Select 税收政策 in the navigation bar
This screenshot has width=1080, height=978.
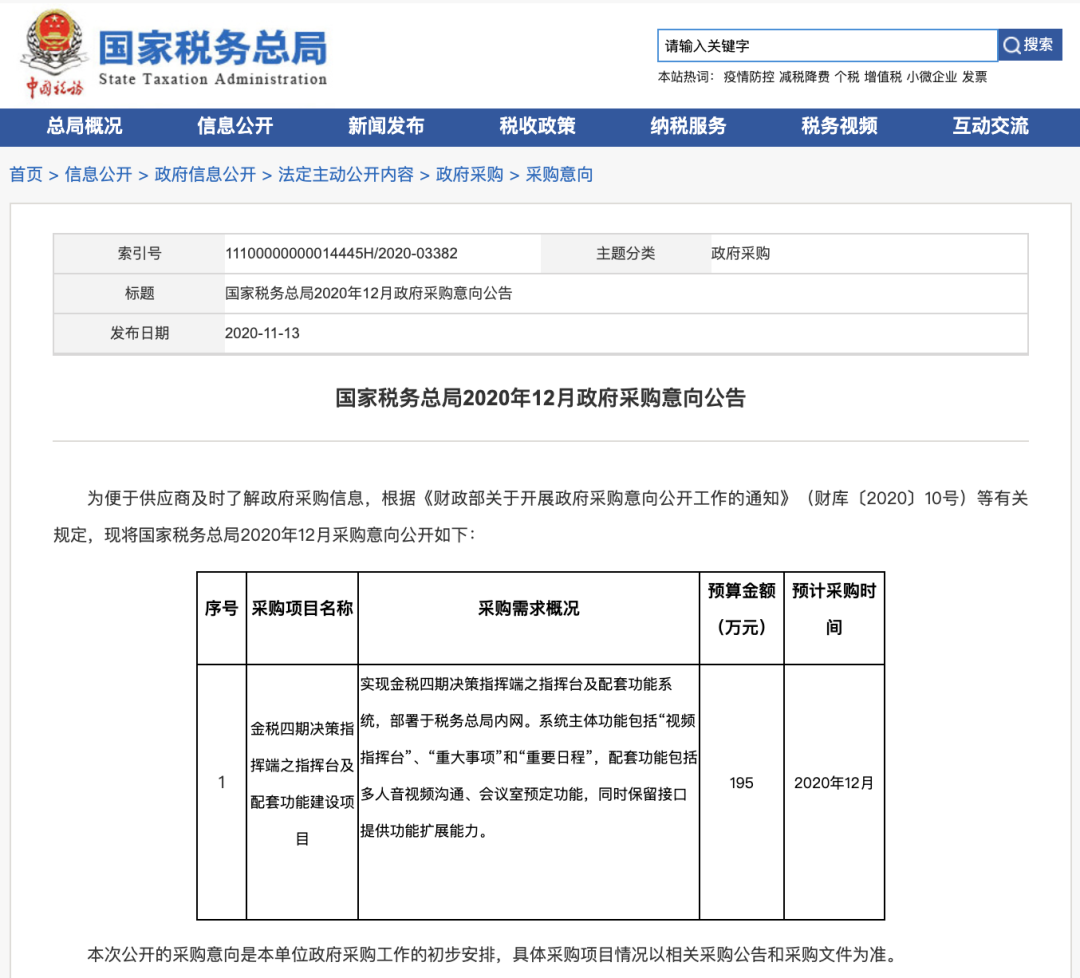click(537, 126)
